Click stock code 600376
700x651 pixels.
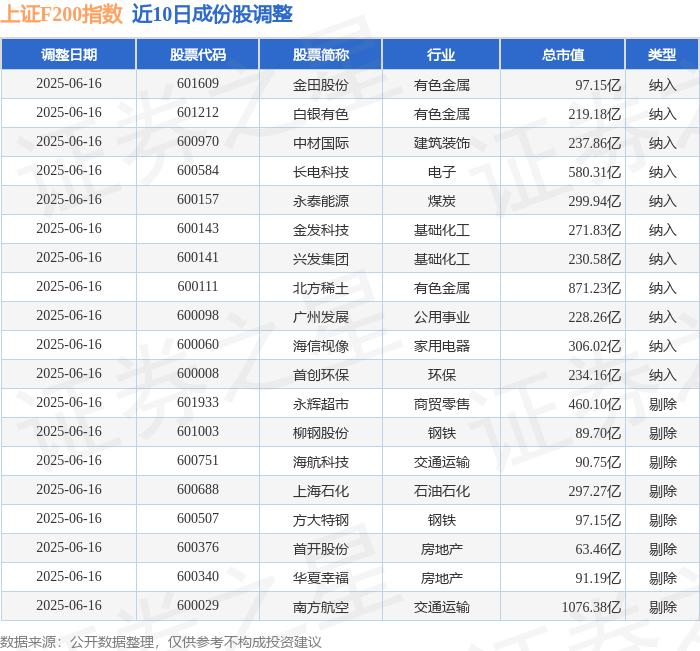198,548
